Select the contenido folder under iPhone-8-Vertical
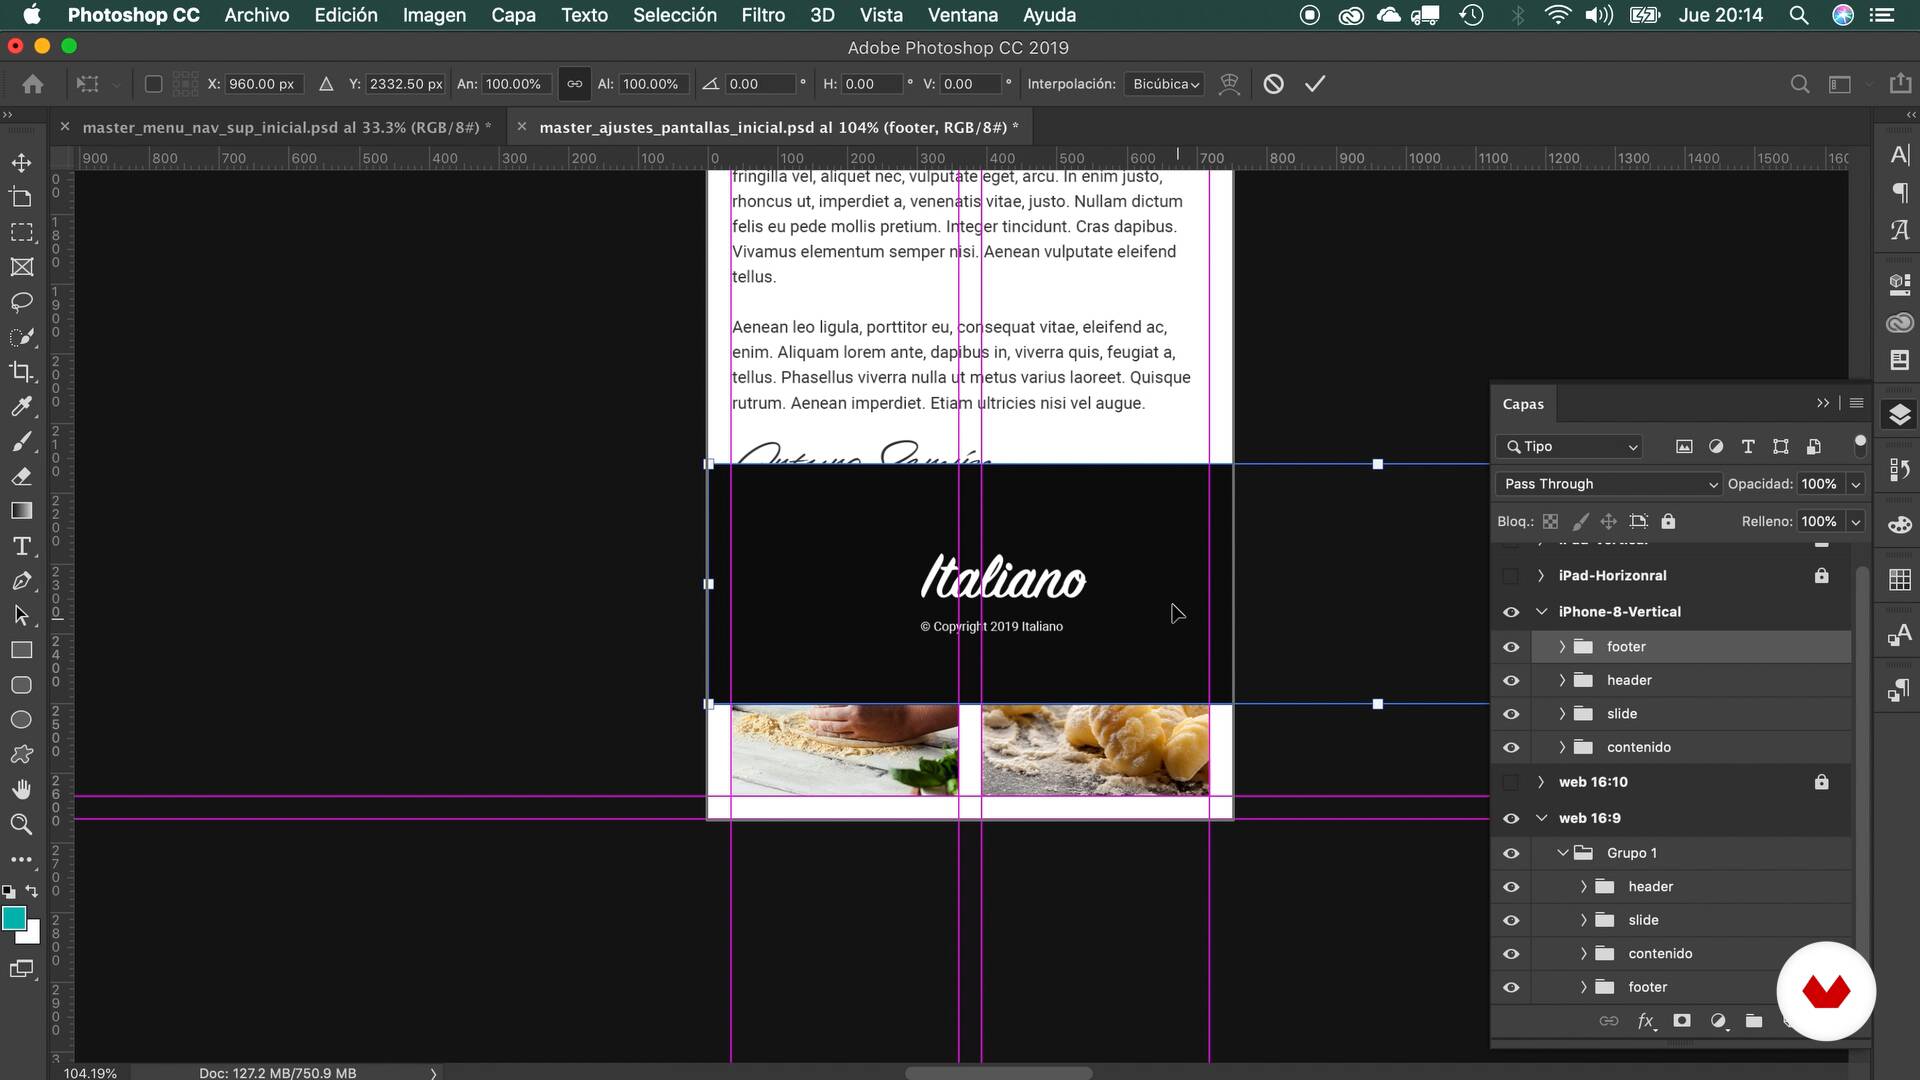 1638,747
